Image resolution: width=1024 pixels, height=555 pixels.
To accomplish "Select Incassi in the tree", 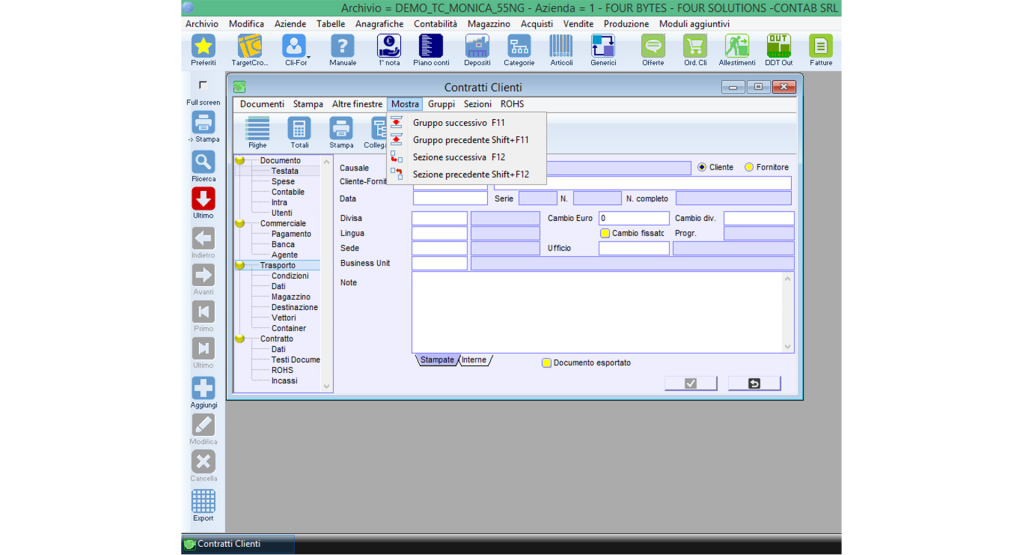I will tap(284, 381).
